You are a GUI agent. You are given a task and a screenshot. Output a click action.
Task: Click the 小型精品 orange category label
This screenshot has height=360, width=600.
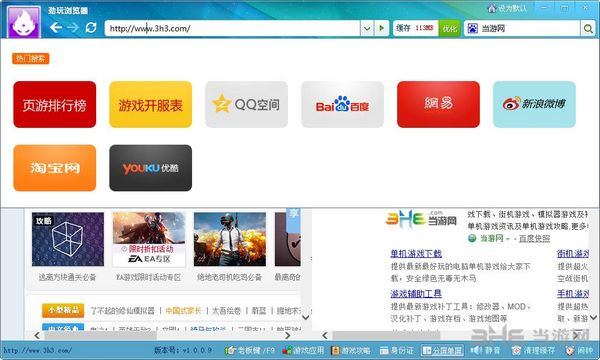point(63,310)
